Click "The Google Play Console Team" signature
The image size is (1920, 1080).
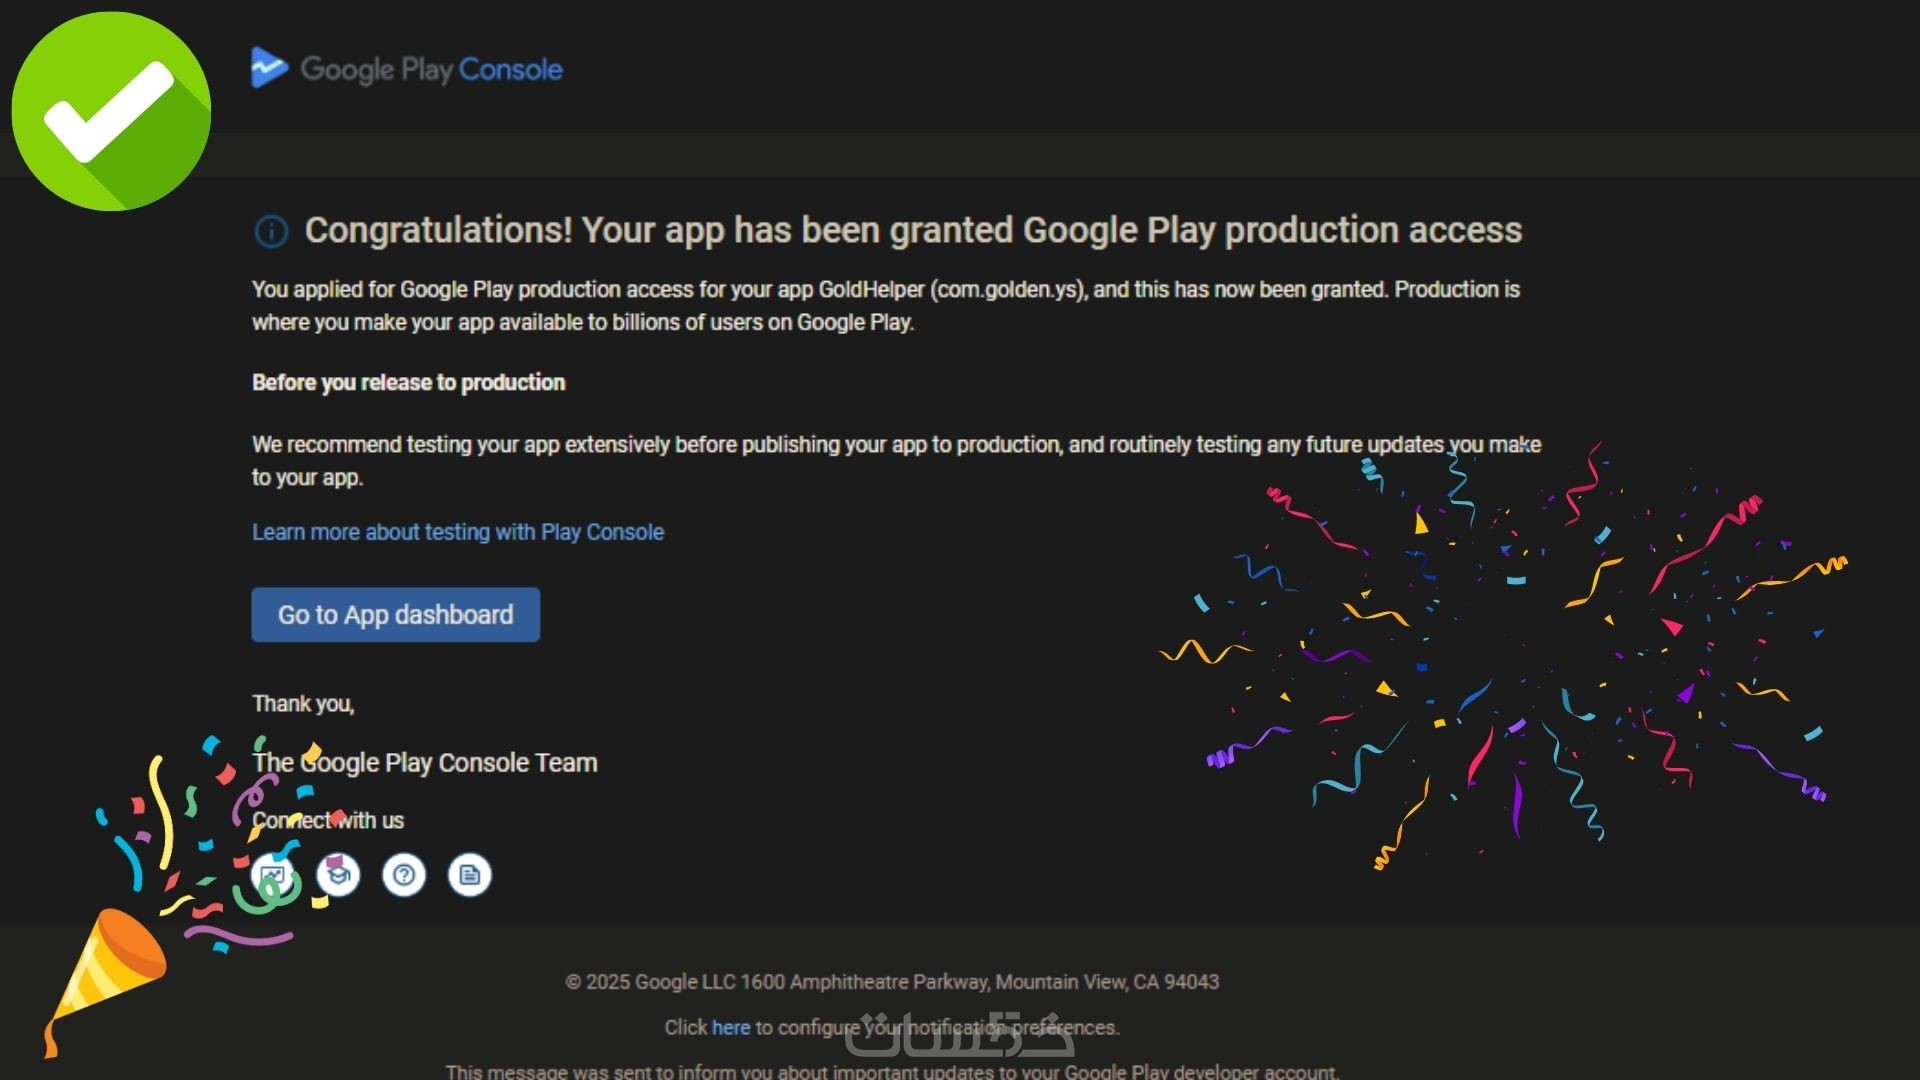(x=425, y=763)
